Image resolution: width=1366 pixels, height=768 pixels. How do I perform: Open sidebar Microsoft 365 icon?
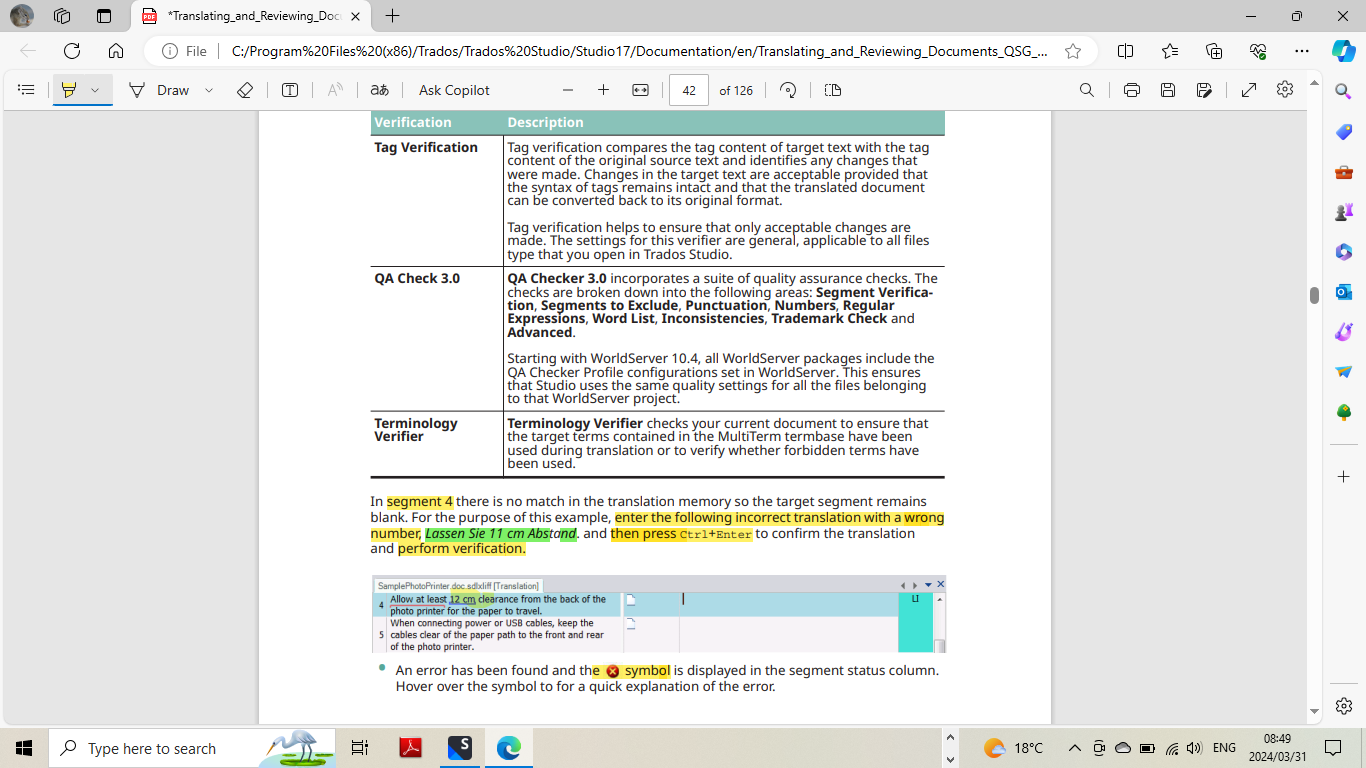(1344, 252)
